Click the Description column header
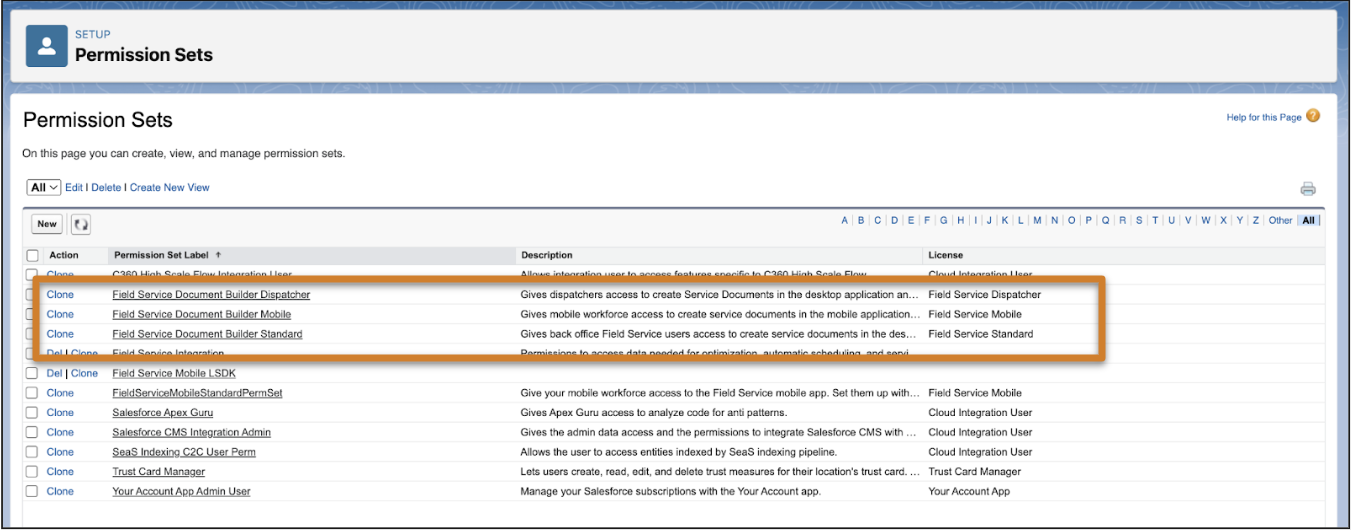Image resolution: width=1352 pixels, height=530 pixels. 547,255
